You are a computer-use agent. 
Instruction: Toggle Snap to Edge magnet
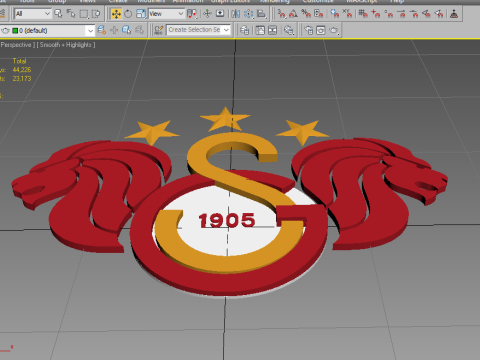point(426,14)
